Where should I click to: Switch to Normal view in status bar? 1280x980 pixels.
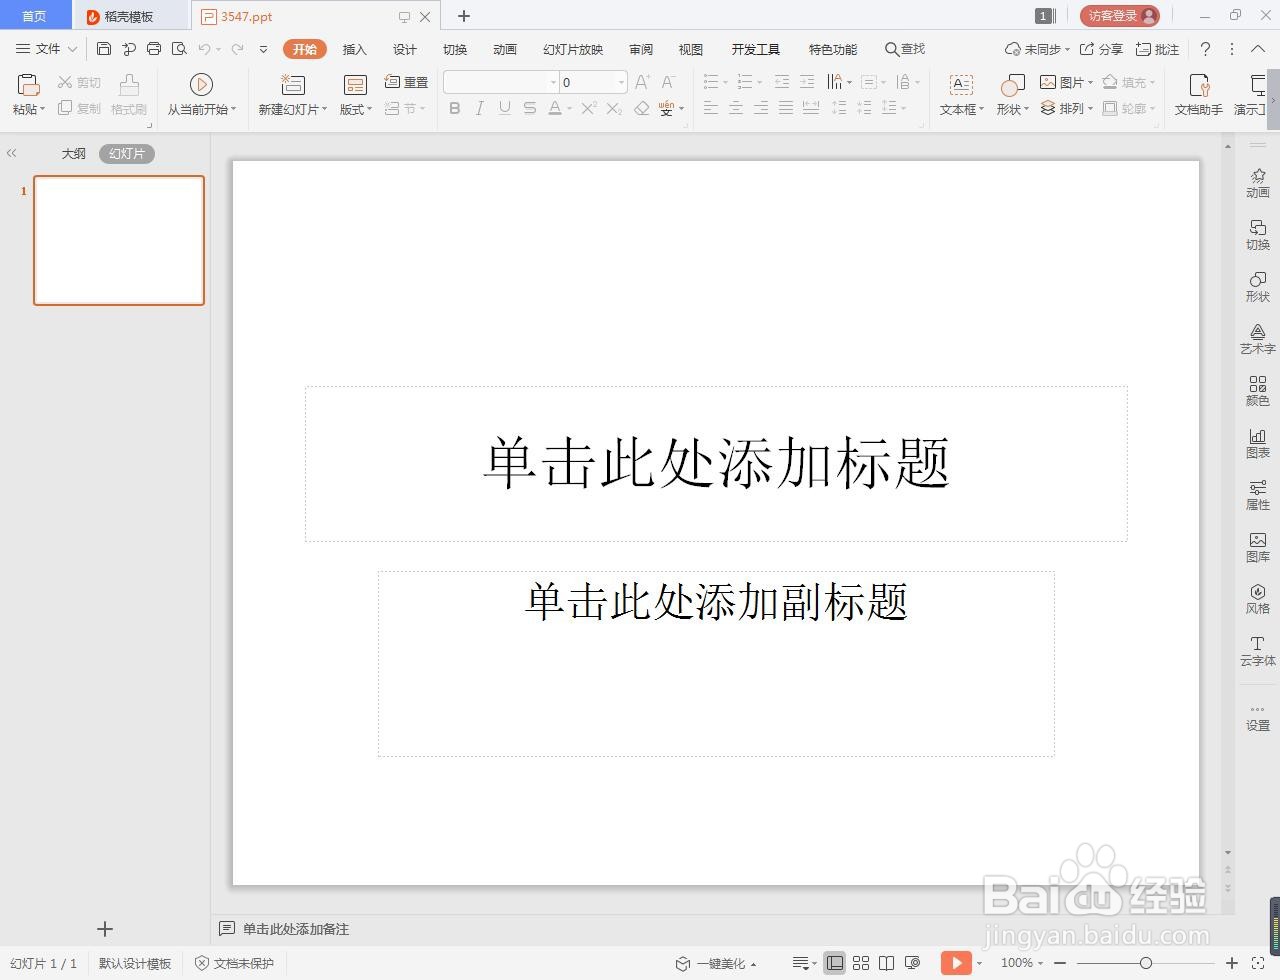click(x=835, y=963)
